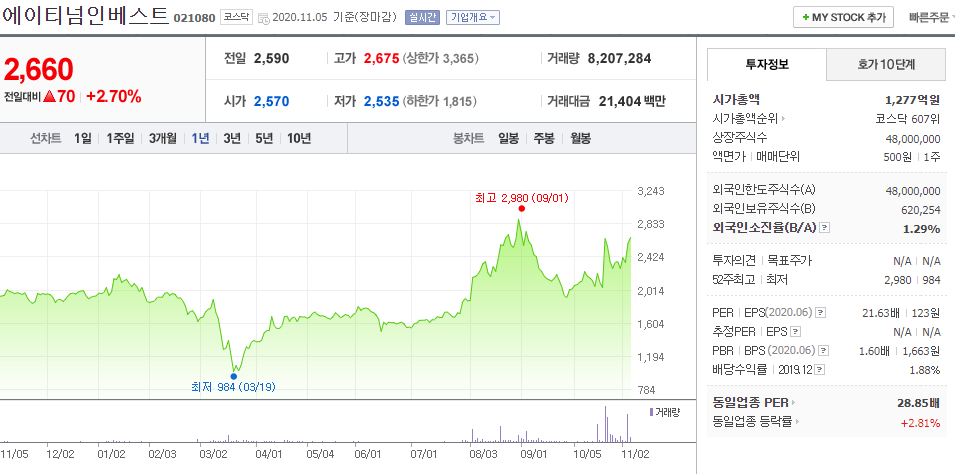The height and width of the screenshot is (474, 955).
Task: Click the 시가 value 2,570
Action: (272, 101)
